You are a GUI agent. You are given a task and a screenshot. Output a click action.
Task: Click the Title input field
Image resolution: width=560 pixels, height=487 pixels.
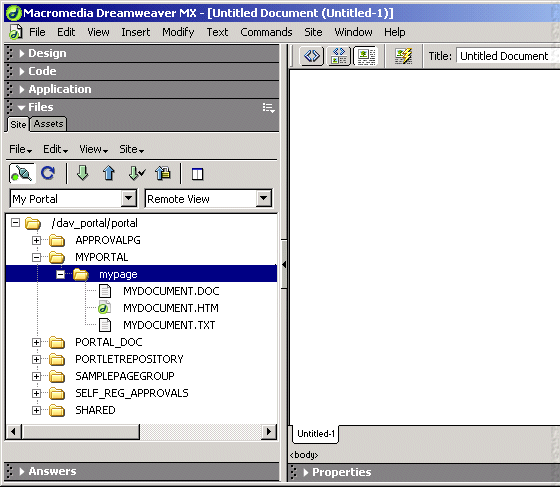507,56
